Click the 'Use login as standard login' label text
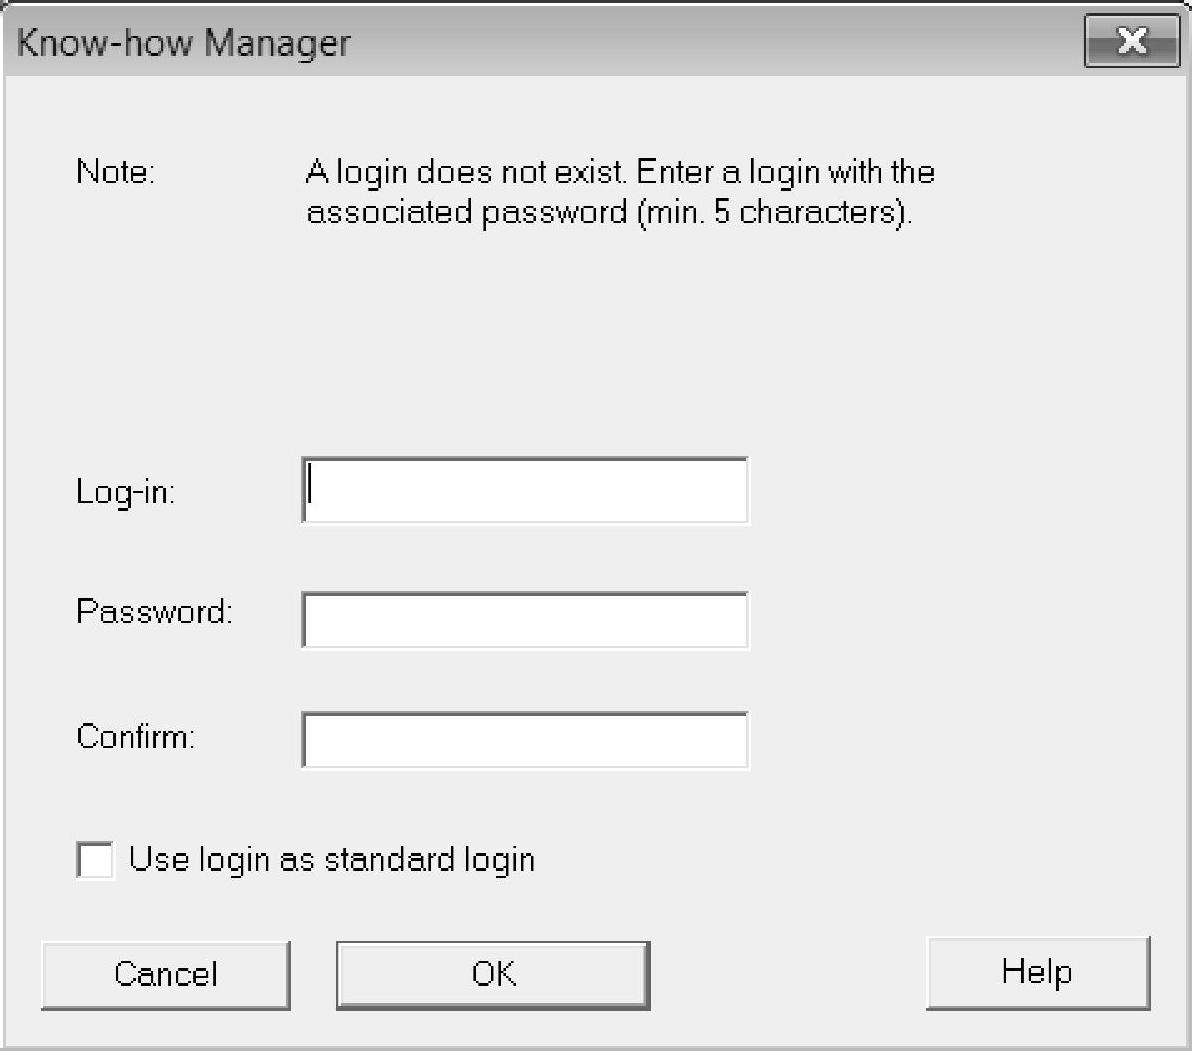The width and height of the screenshot is (1192, 1051). (x=332, y=860)
